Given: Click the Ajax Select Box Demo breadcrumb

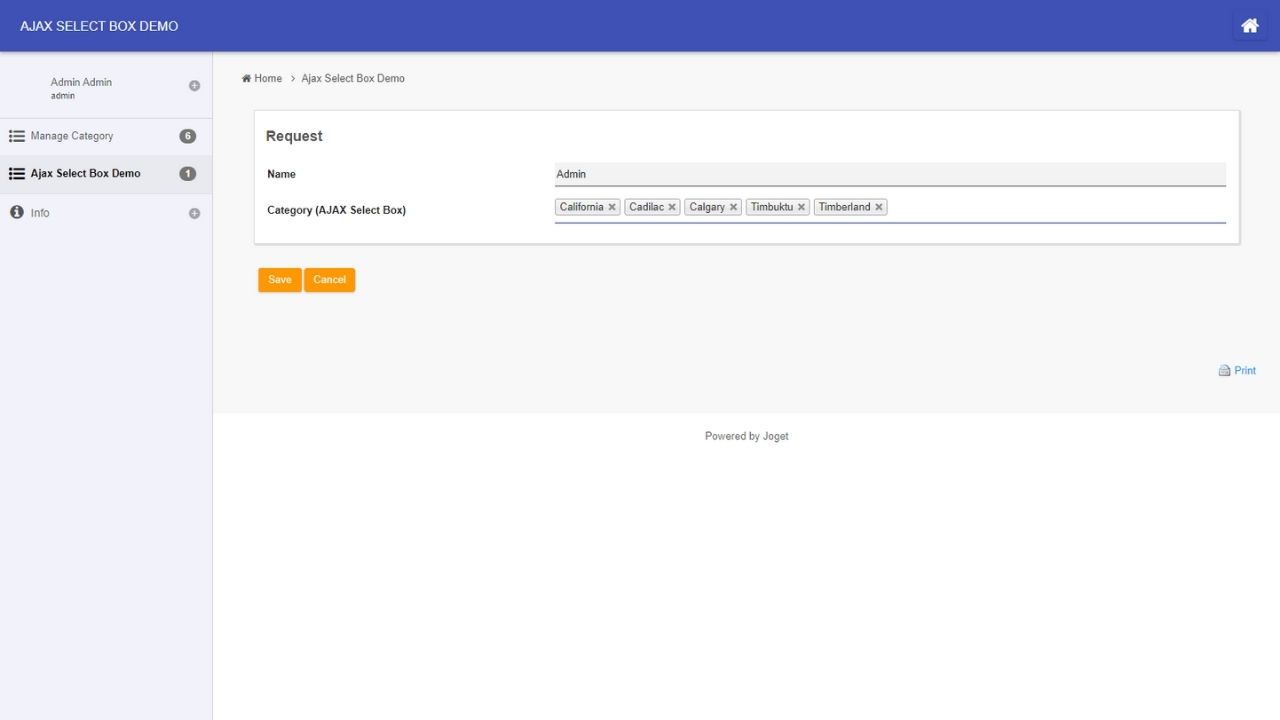Looking at the screenshot, I should click(x=353, y=78).
